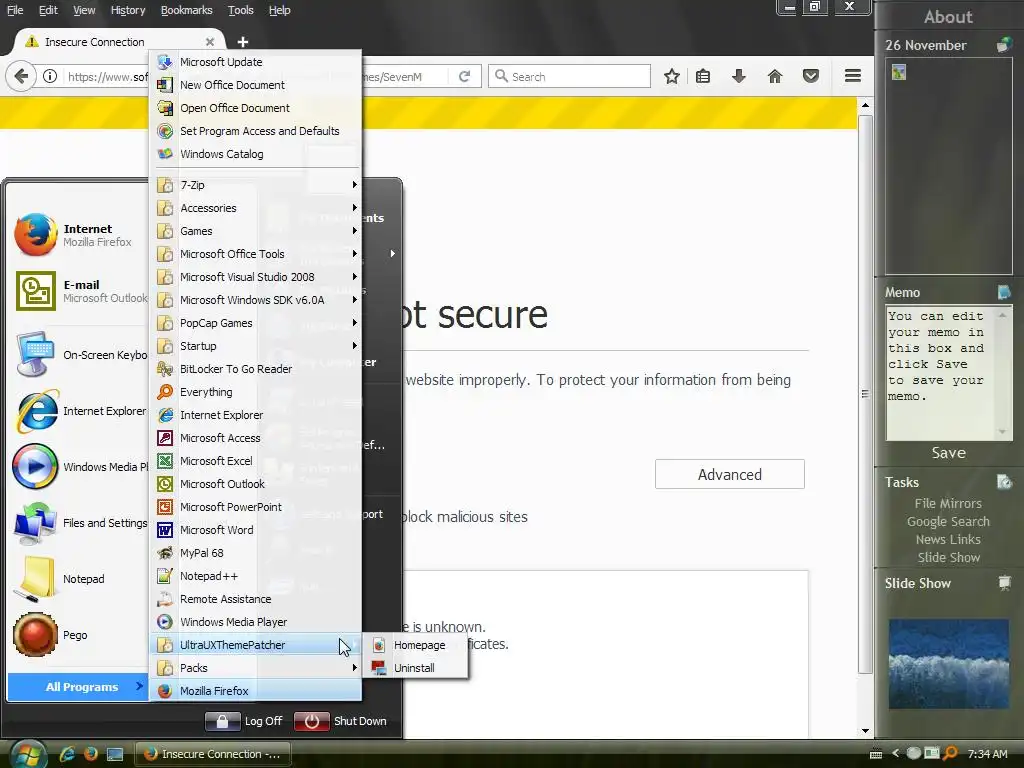The width and height of the screenshot is (1024, 768).
Task: Close the Insecure Connection tab
Action: click(x=210, y=42)
